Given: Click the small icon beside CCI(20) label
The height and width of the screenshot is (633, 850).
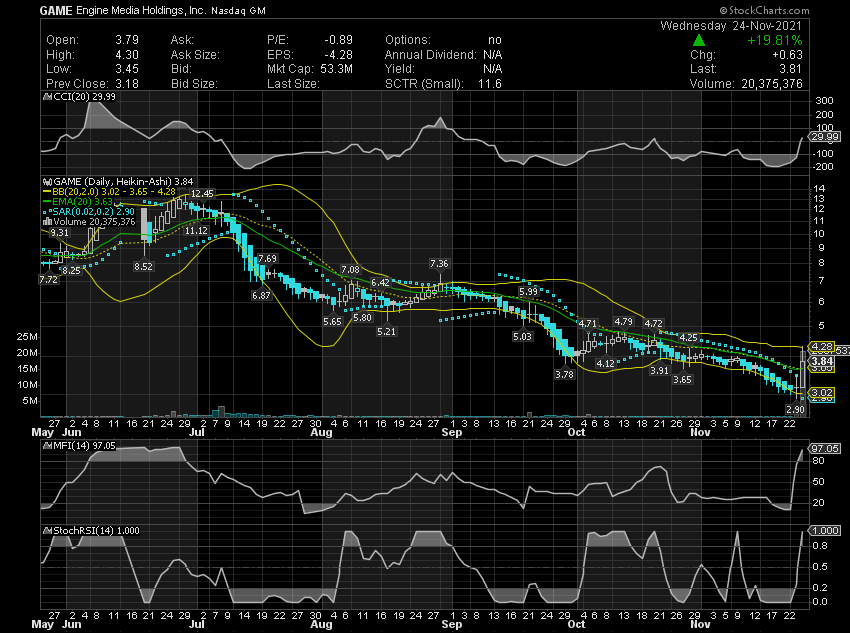Looking at the screenshot, I should [x=47, y=96].
